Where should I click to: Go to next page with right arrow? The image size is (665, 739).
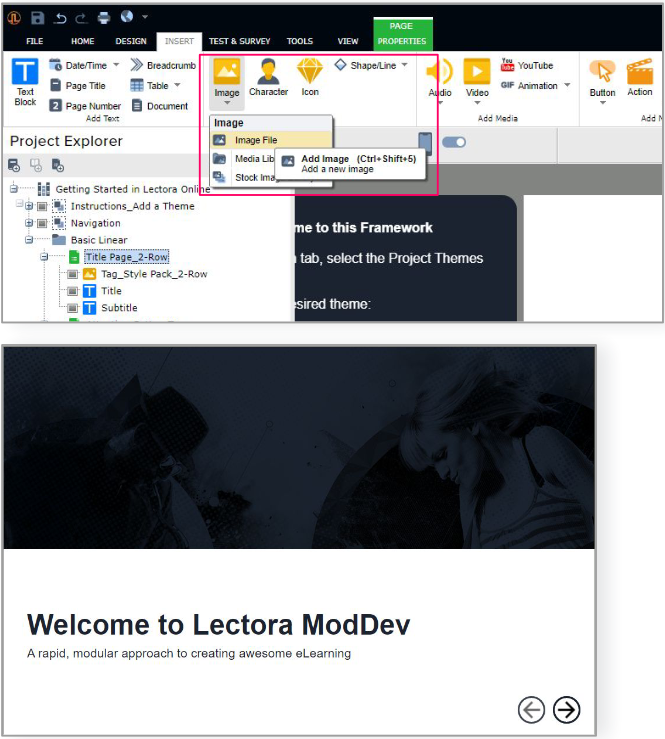pyautogui.click(x=566, y=710)
